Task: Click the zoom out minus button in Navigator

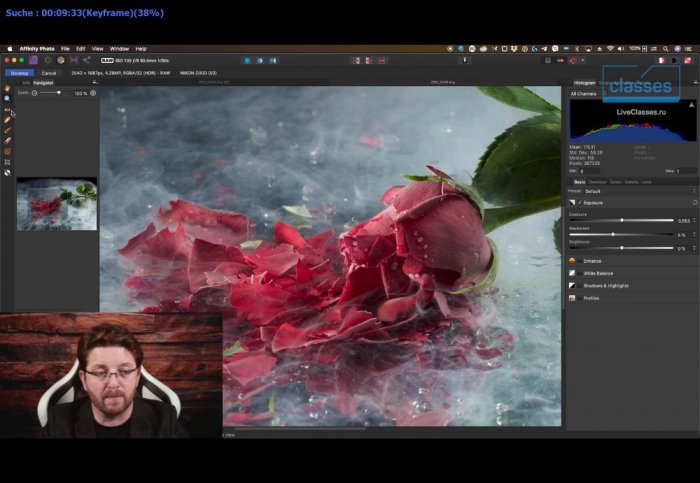Action: 34,93
